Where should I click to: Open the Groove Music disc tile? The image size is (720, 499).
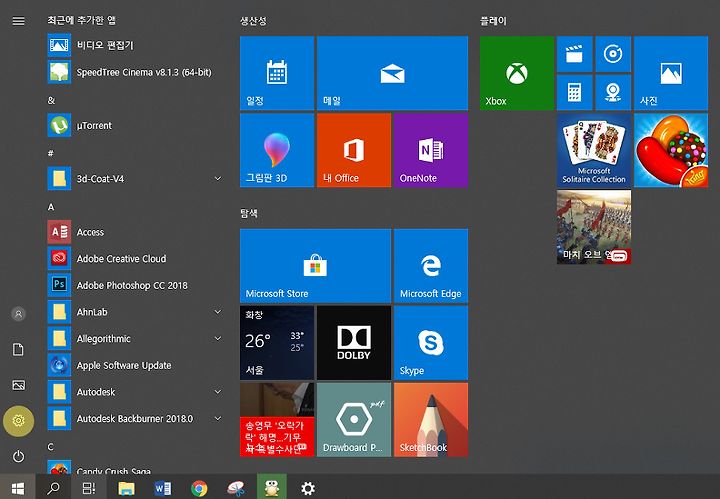(x=613, y=54)
